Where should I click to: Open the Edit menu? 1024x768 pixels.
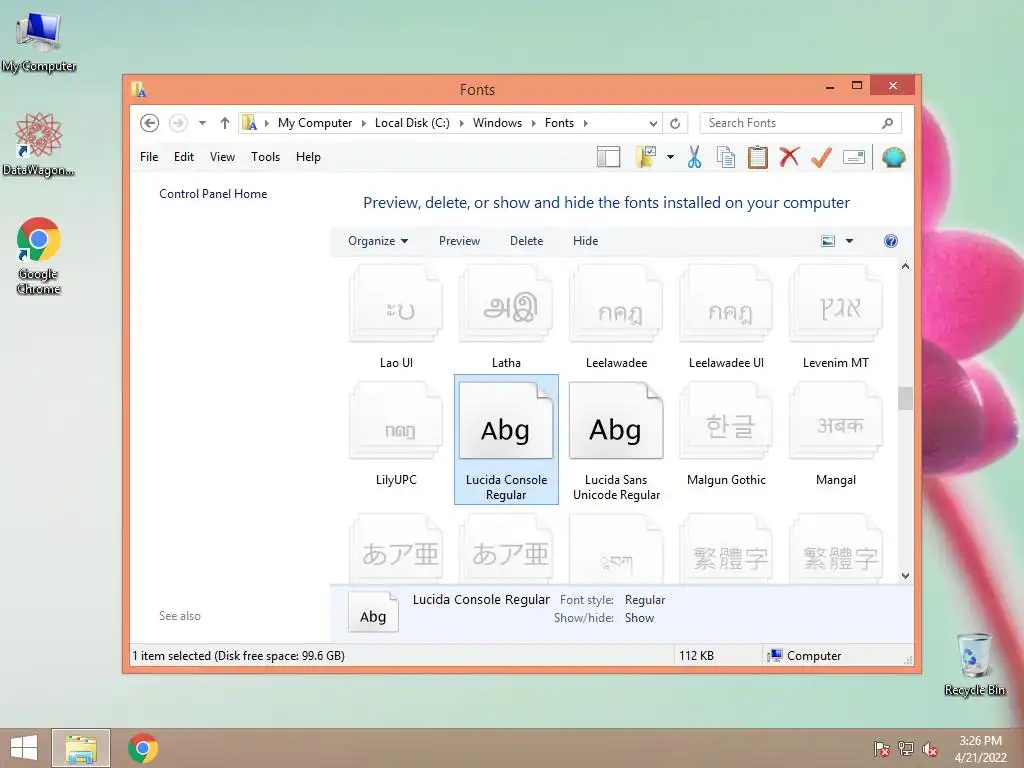click(x=184, y=157)
